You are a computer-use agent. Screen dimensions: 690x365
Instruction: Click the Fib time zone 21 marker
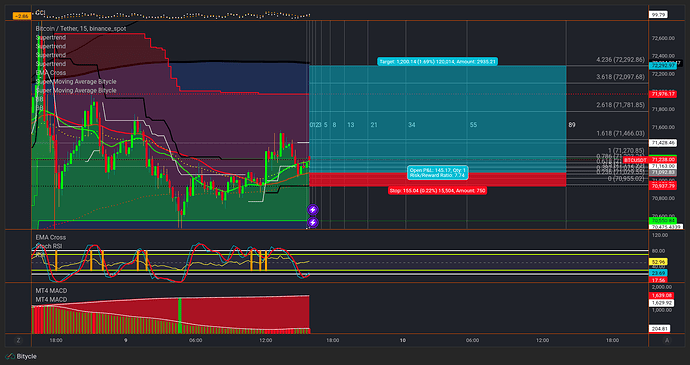[x=374, y=125]
